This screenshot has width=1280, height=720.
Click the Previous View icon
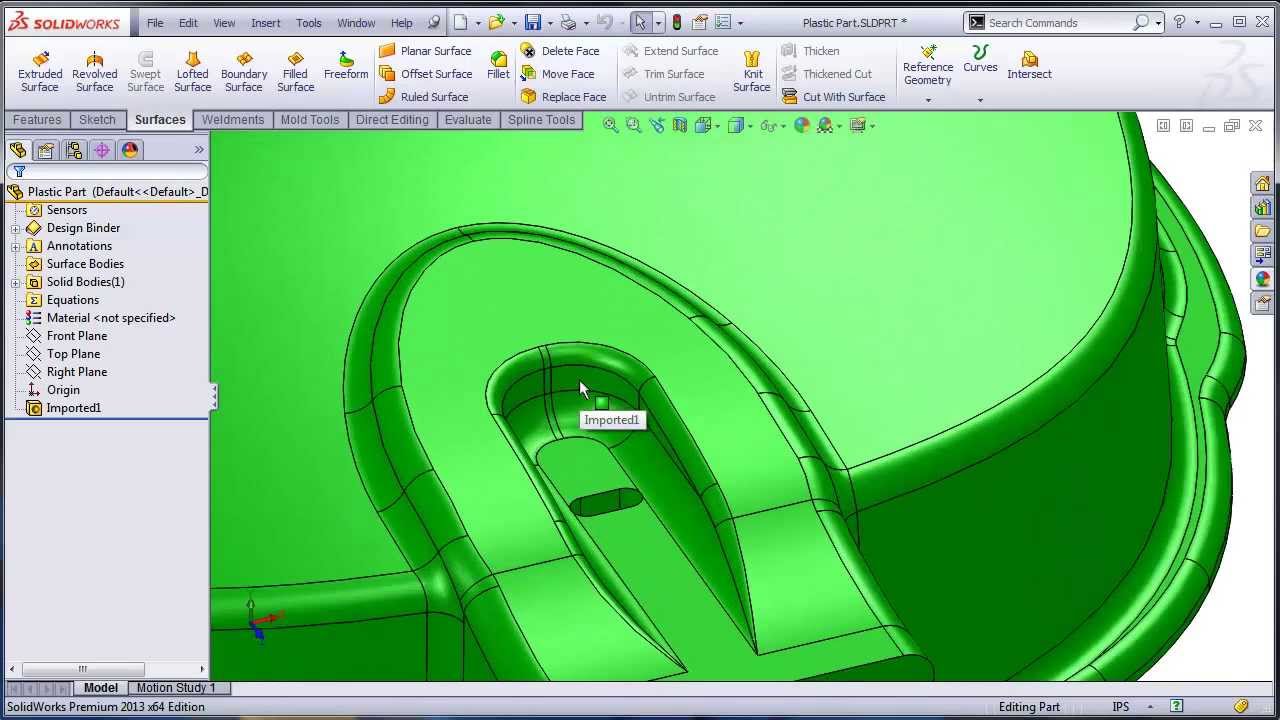point(657,125)
